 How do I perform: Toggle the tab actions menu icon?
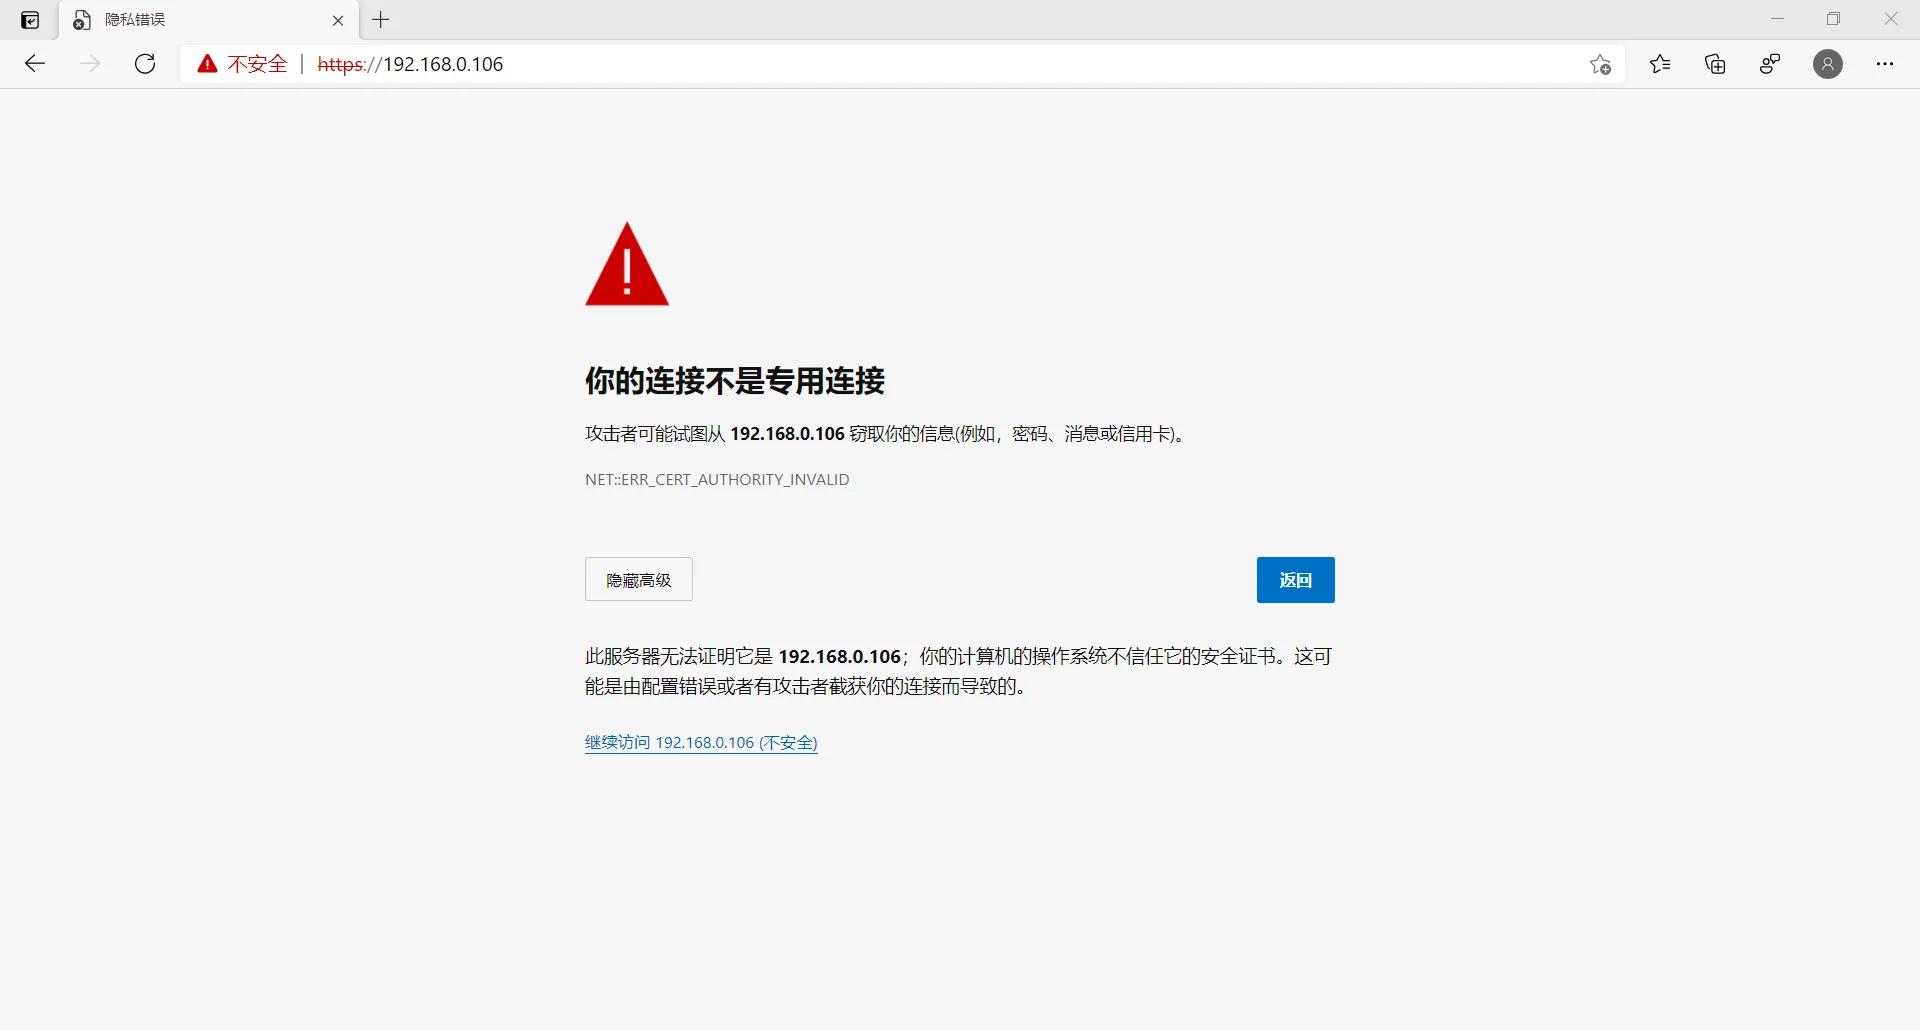[x=29, y=19]
